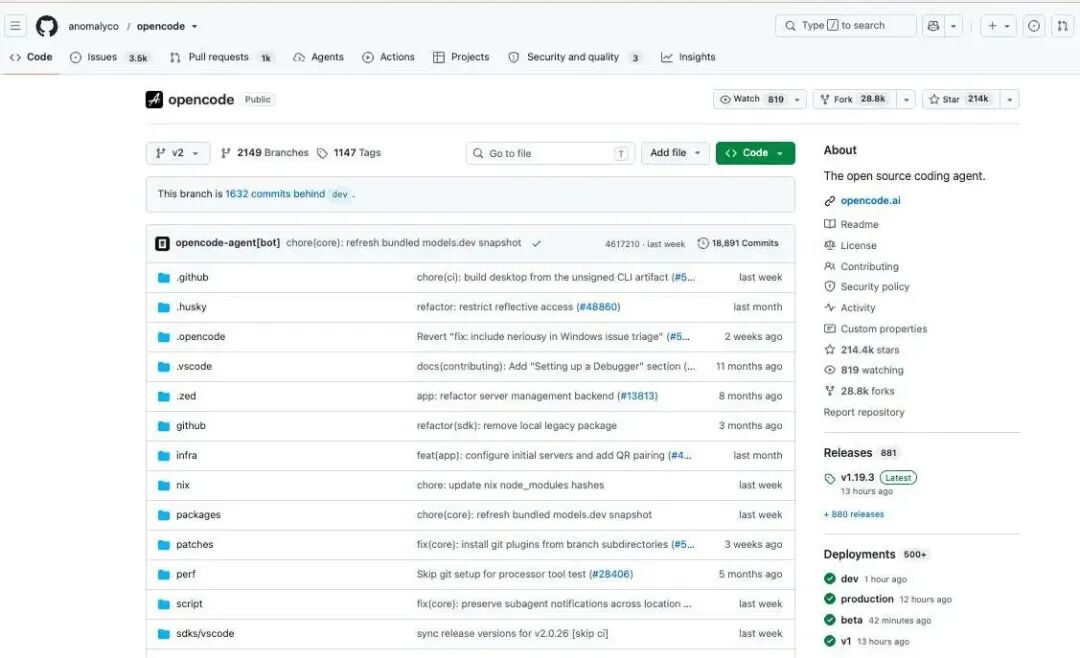
Task: Open 1632 commits behind link
Action: (x=275, y=194)
